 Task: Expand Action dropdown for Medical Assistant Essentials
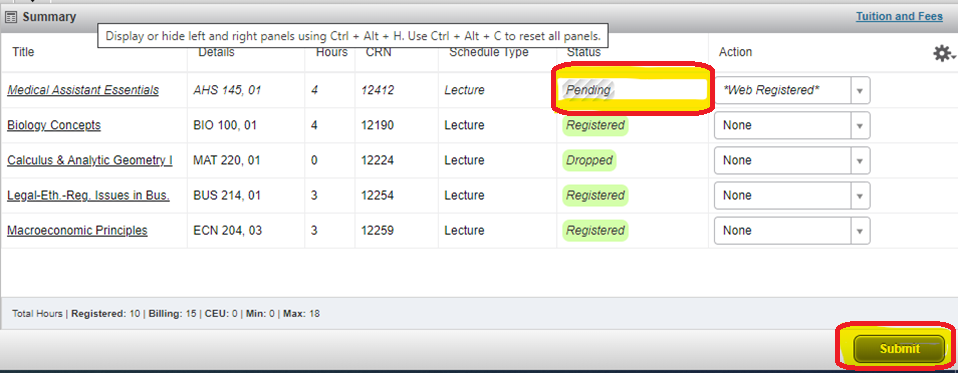pyautogui.click(x=792, y=90)
